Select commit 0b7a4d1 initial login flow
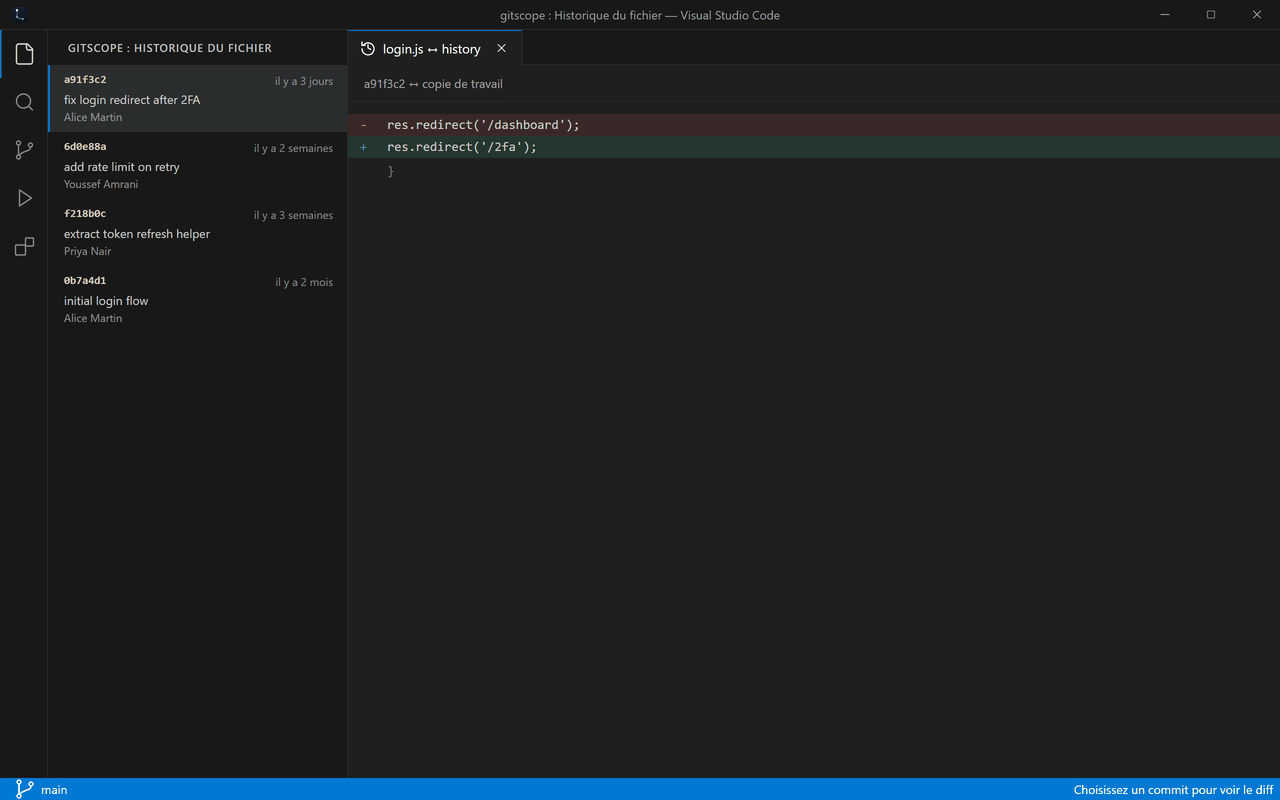The image size is (1280, 800). [x=198, y=300]
